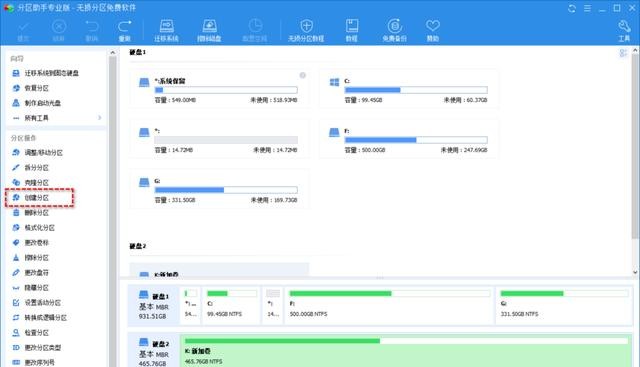
Task: Click the 擦除磁盘 toolbar icon
Action: (209, 26)
